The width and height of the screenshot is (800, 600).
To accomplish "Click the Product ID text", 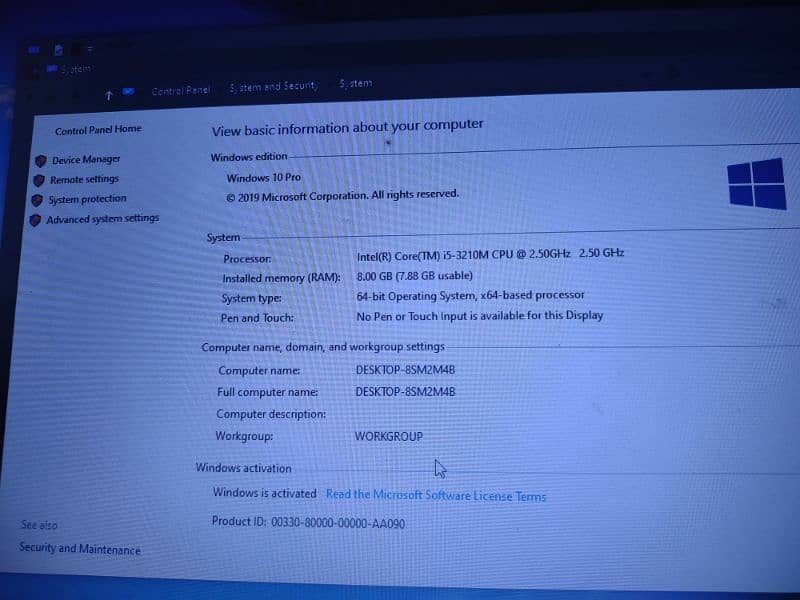I will click(x=308, y=522).
